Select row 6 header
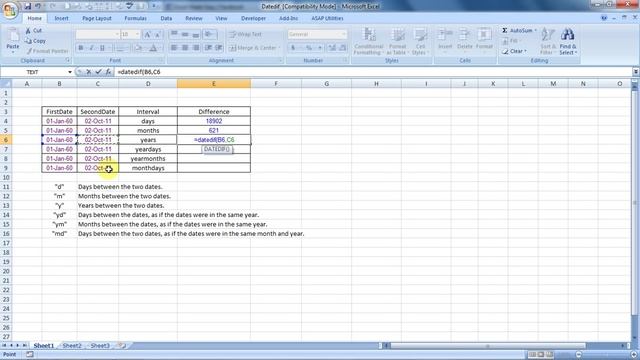The width and height of the screenshot is (640, 360). coord(6,140)
